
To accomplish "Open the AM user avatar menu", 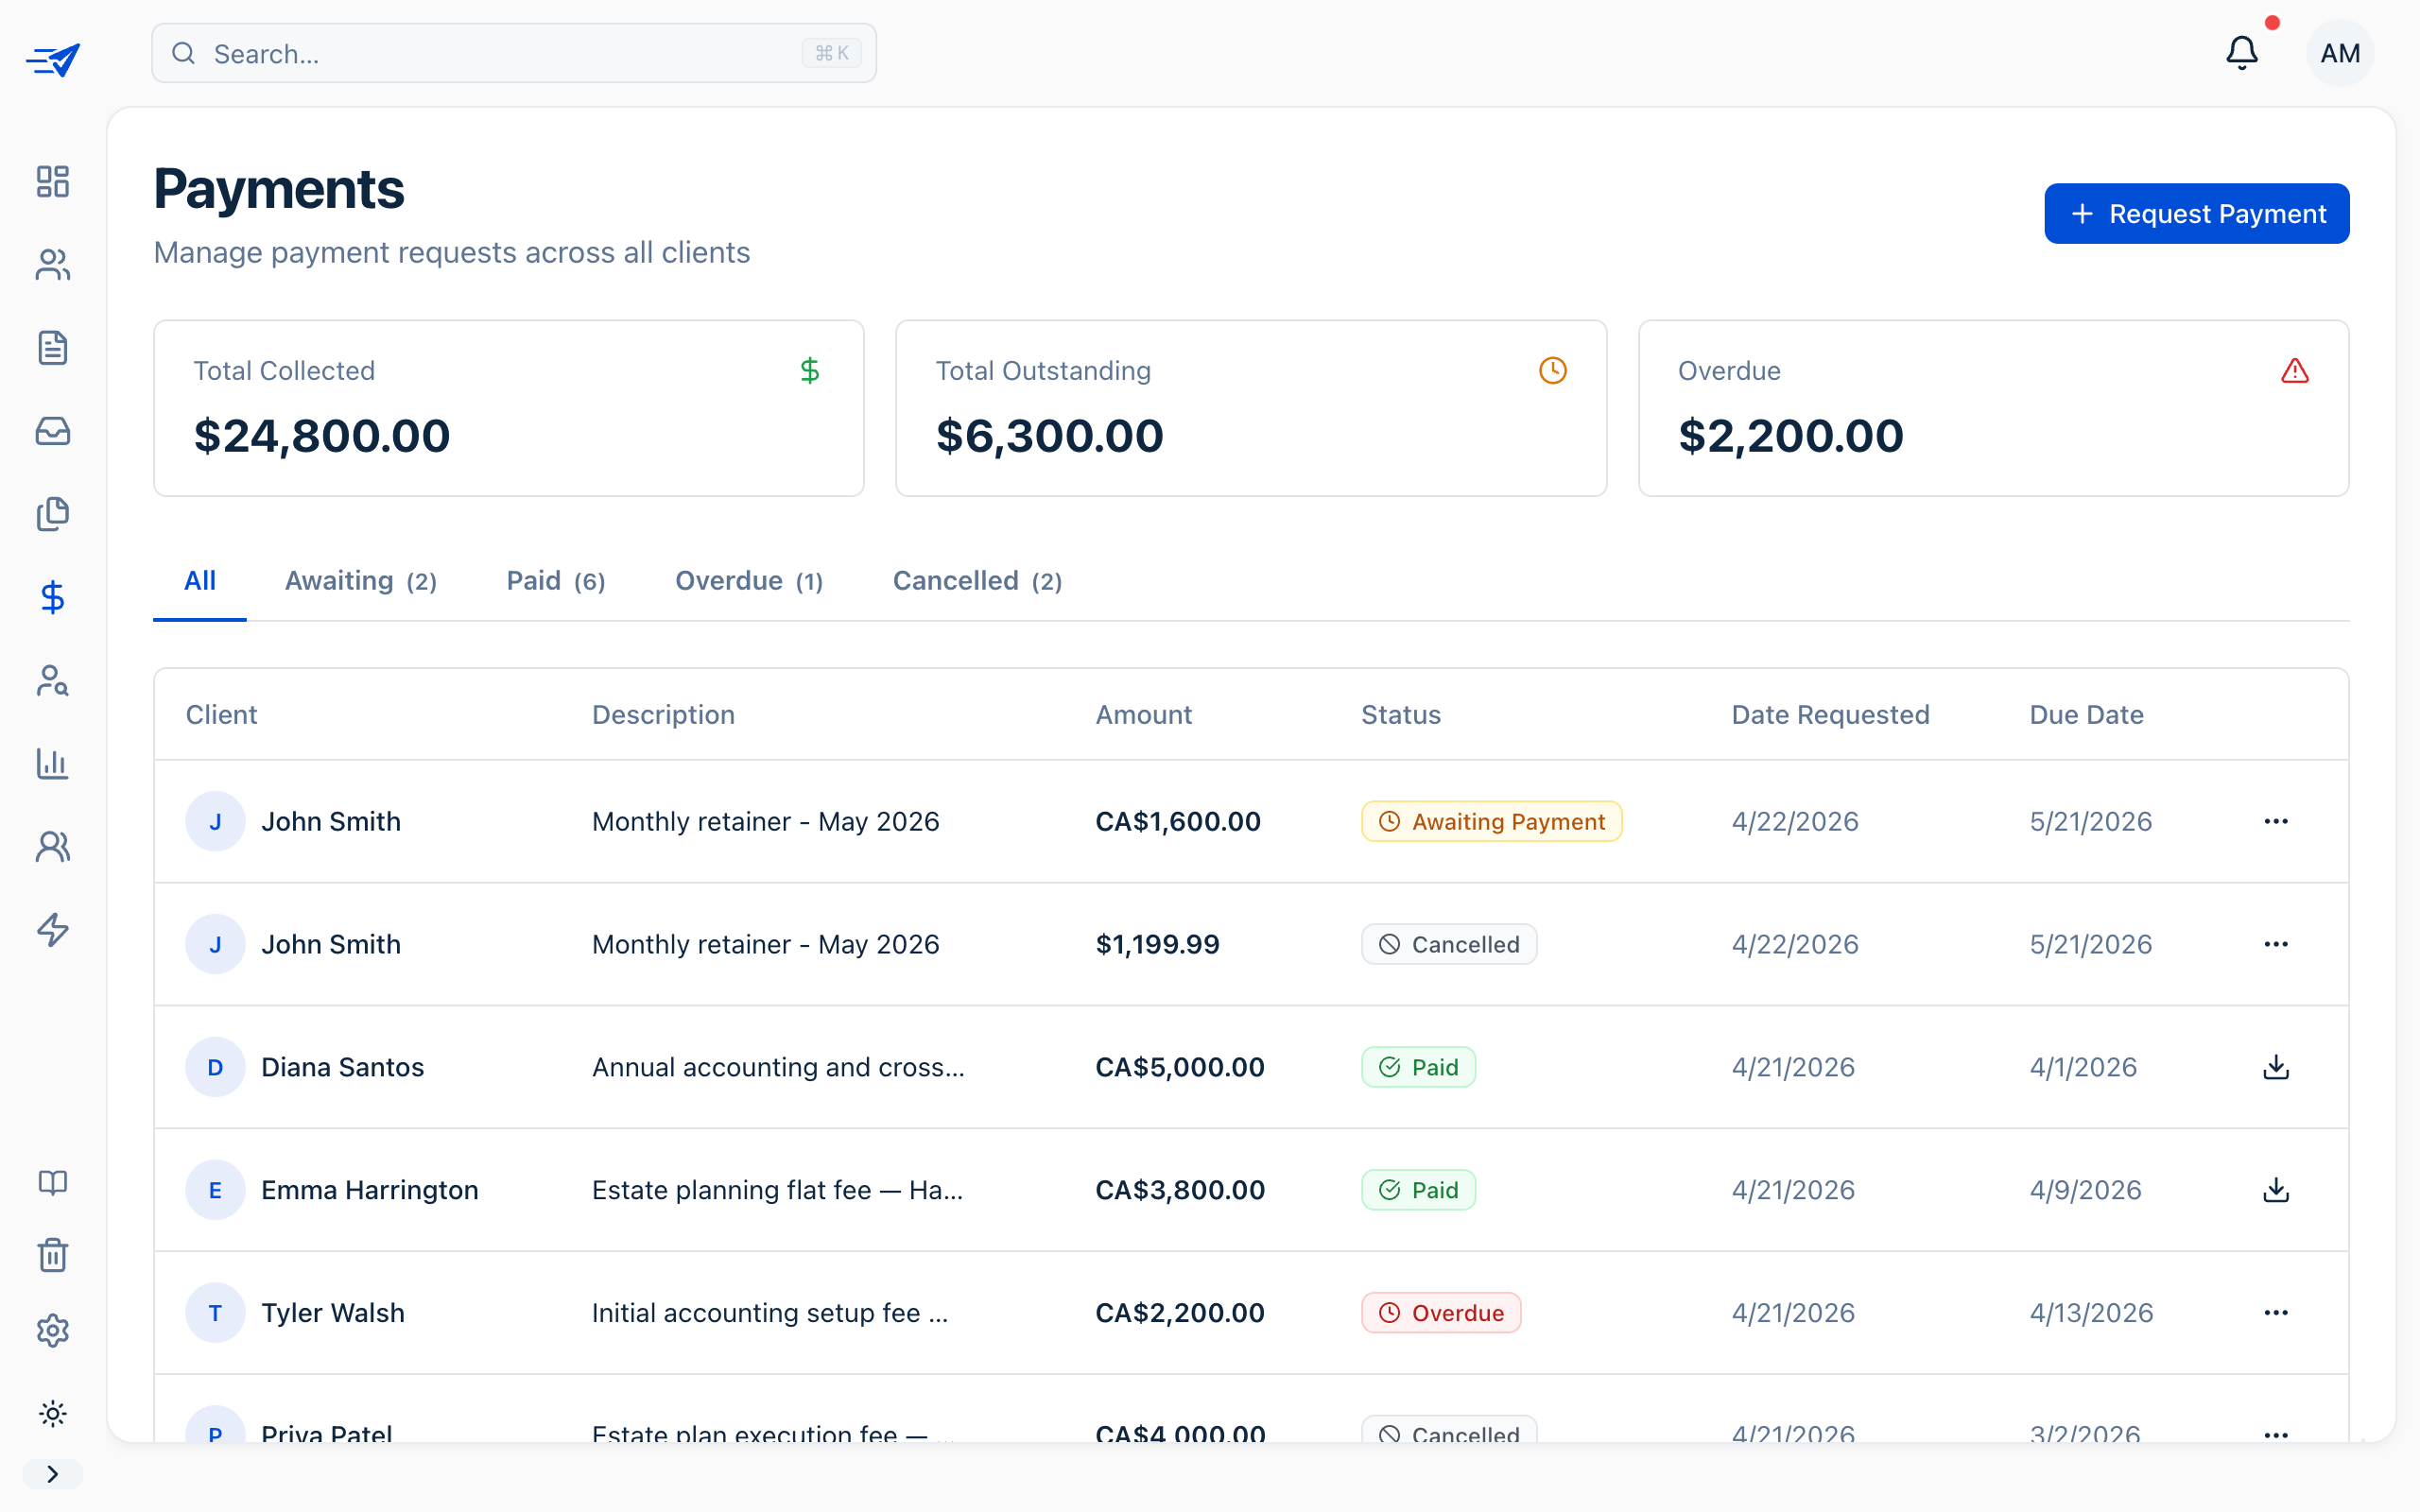I will (x=2339, y=53).
